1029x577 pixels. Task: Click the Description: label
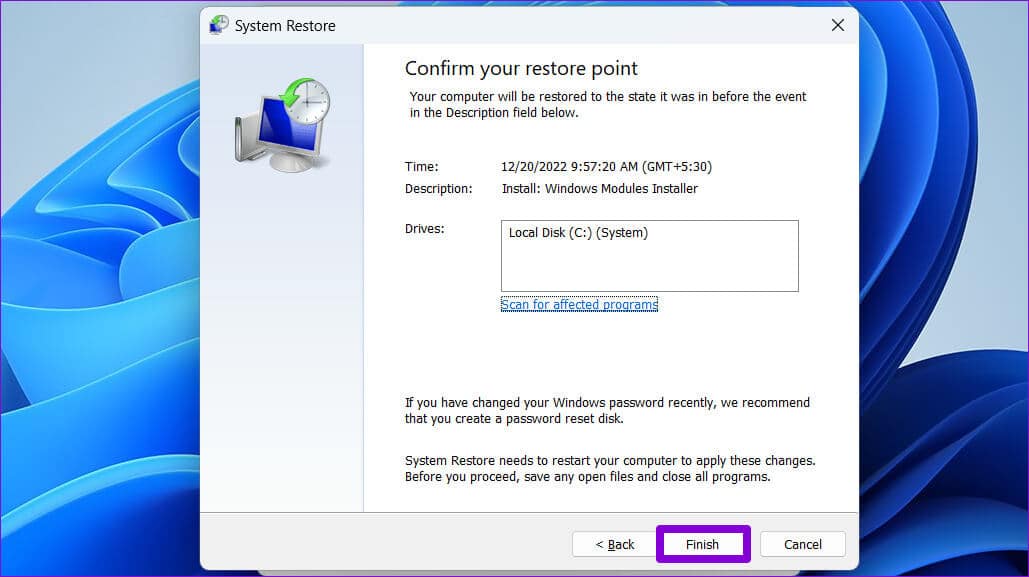(438, 188)
